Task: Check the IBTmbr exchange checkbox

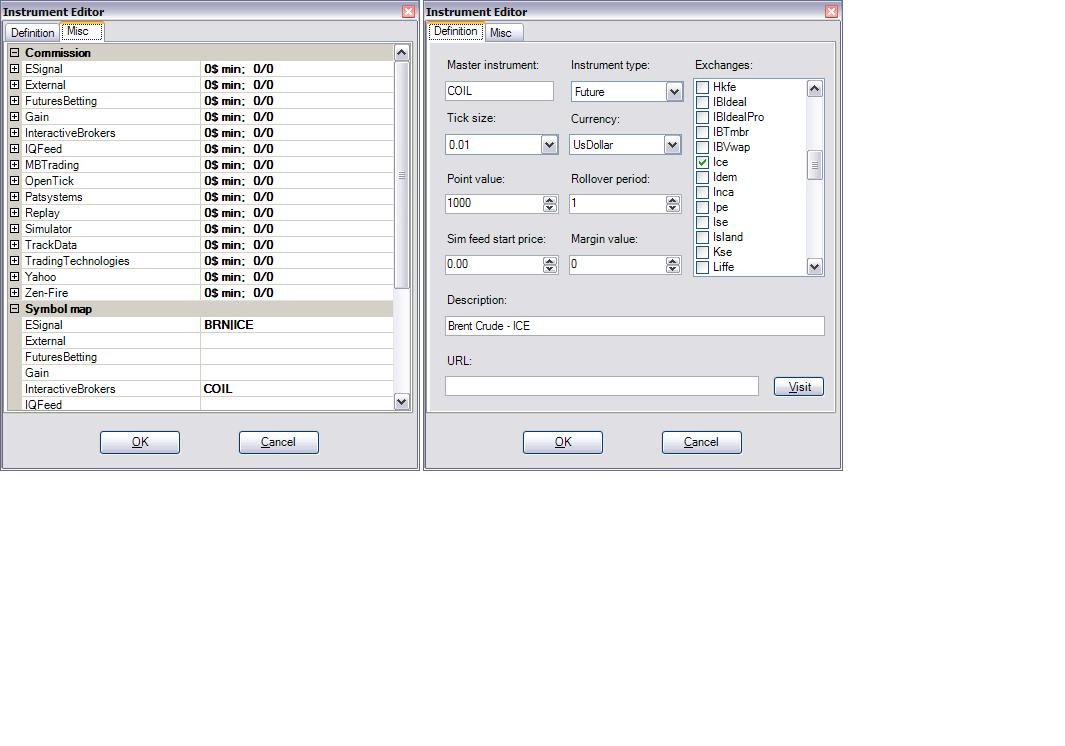Action: point(703,132)
